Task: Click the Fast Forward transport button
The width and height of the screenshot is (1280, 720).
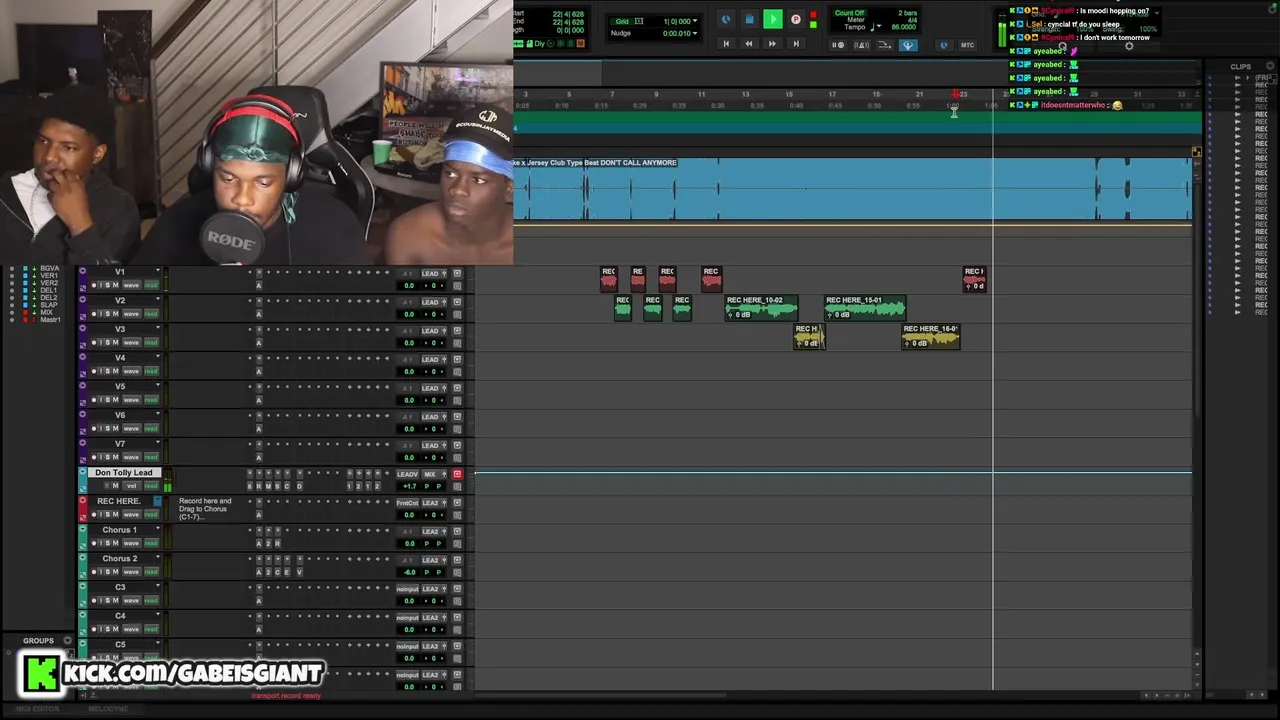Action: pos(772,44)
